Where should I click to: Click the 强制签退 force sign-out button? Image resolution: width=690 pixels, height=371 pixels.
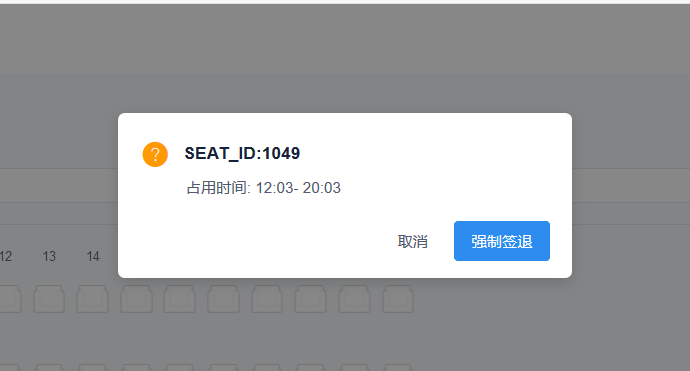pos(502,241)
